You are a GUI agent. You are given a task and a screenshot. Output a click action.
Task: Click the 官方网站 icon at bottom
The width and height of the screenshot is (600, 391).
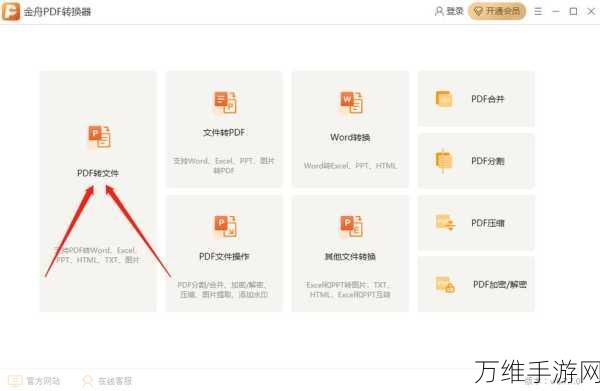(x=15, y=381)
